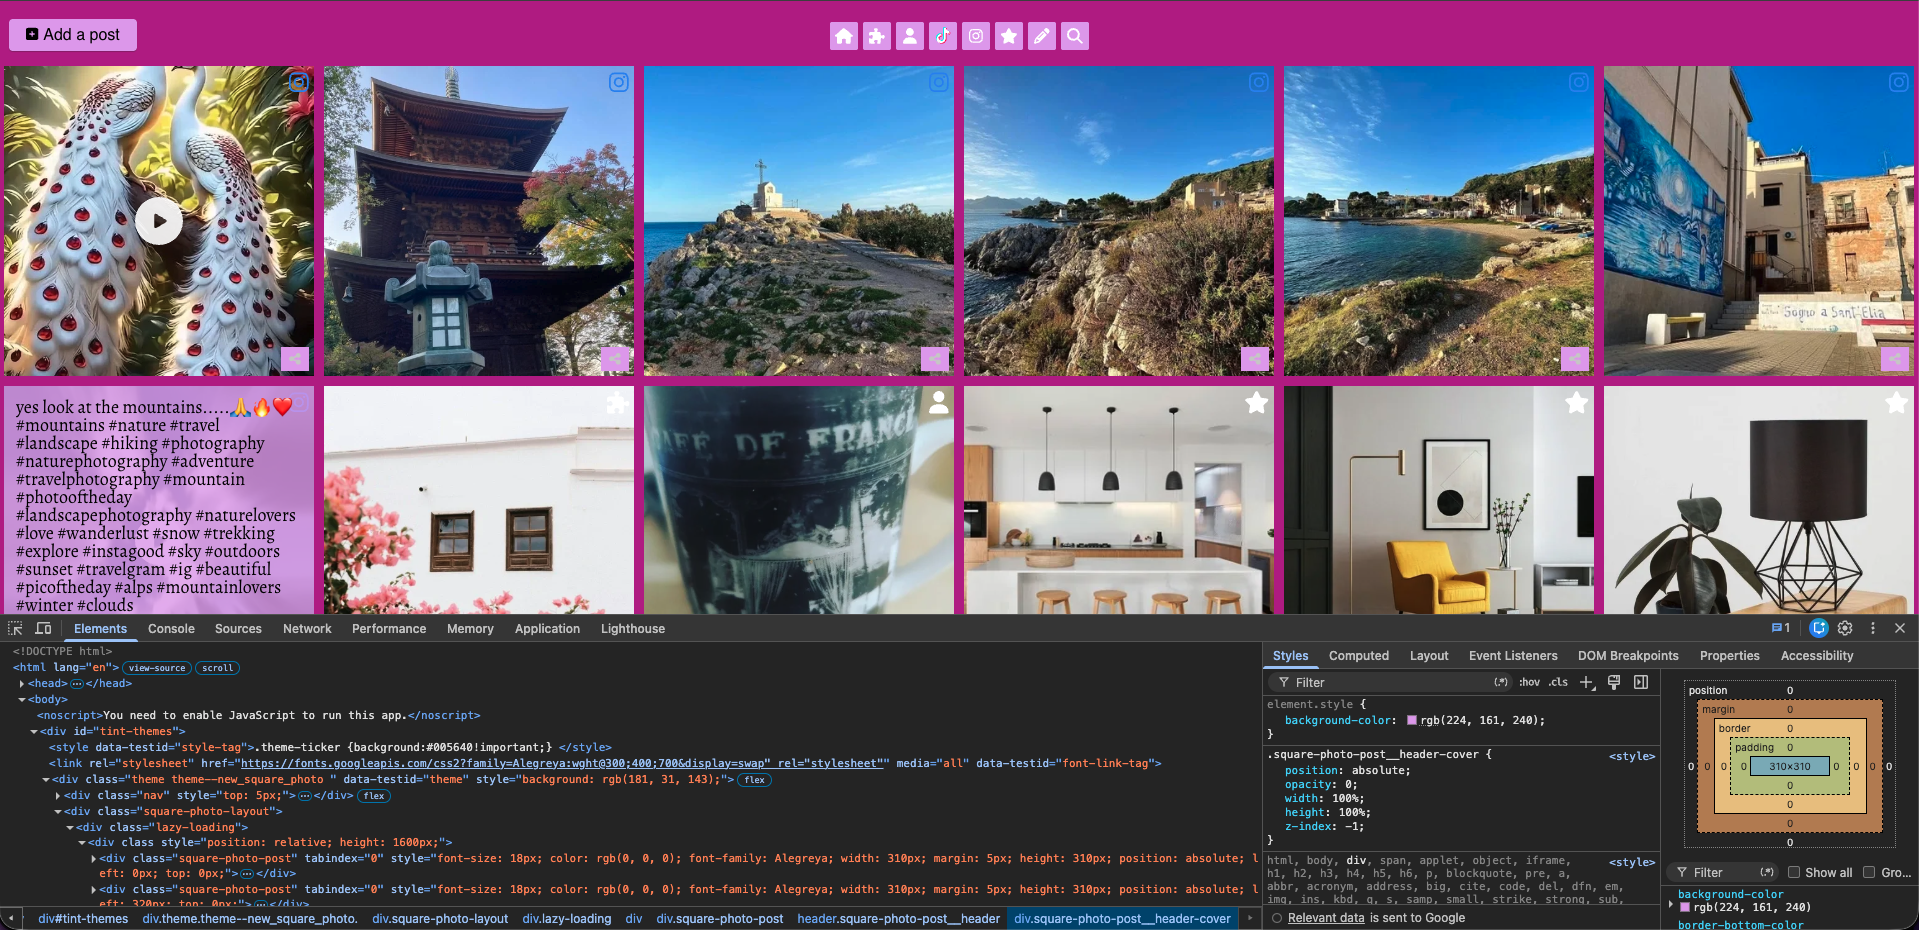Viewport: 1919px width, 930px height.
Task: Open the background-color swatch in element.style
Action: [x=1412, y=720]
